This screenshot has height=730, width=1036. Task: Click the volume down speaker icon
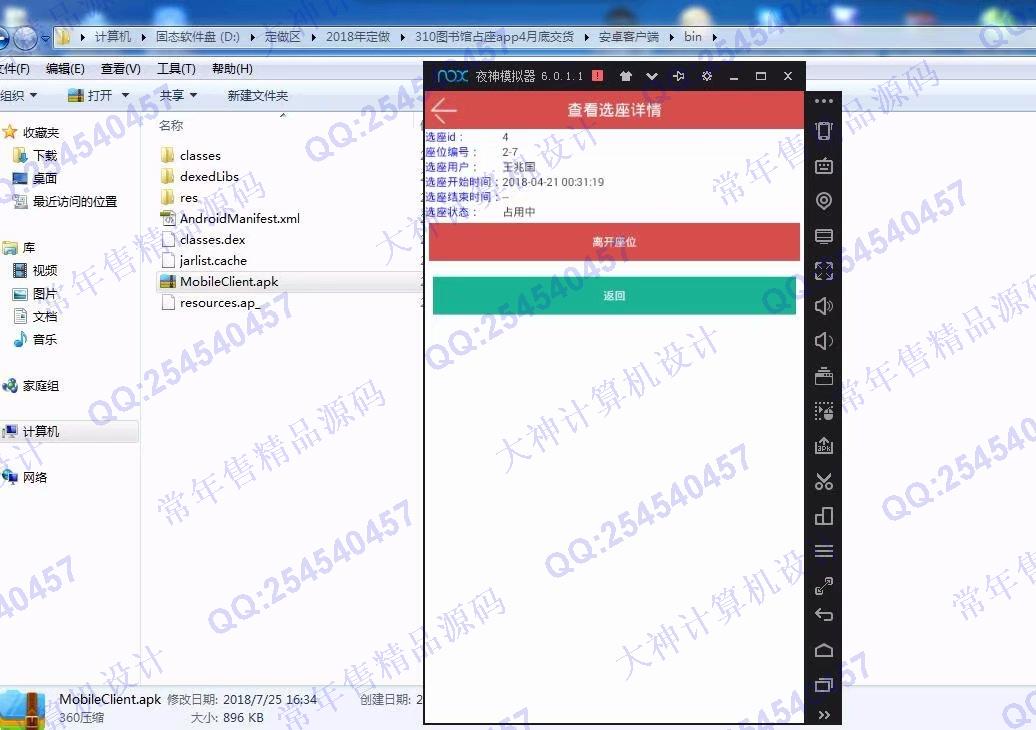pyautogui.click(x=824, y=341)
